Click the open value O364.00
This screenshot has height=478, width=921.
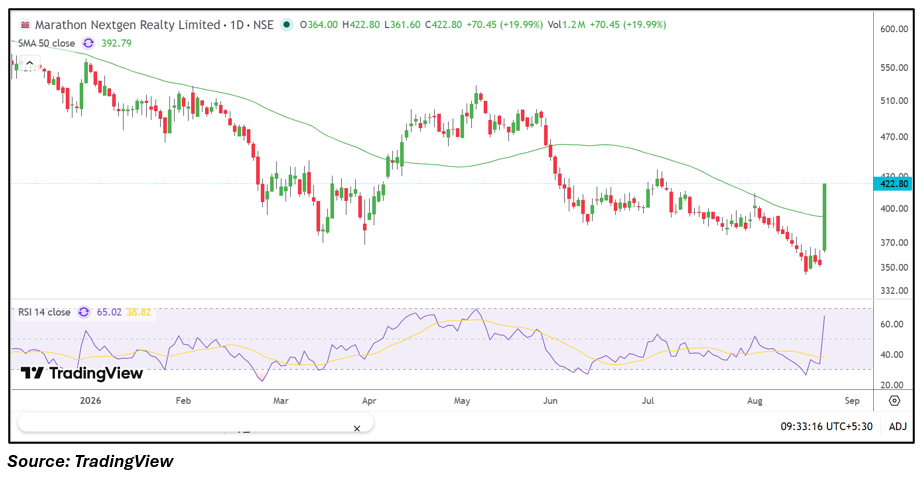[x=319, y=25]
